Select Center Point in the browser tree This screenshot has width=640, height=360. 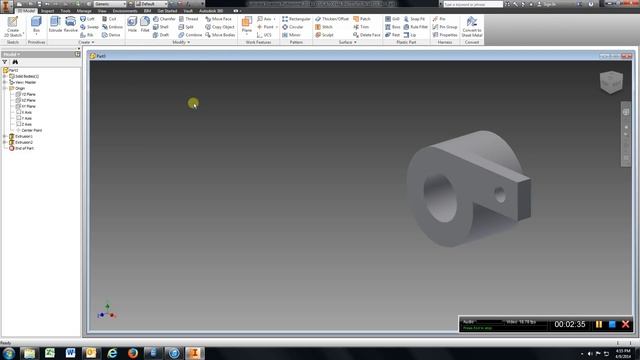coord(29,130)
